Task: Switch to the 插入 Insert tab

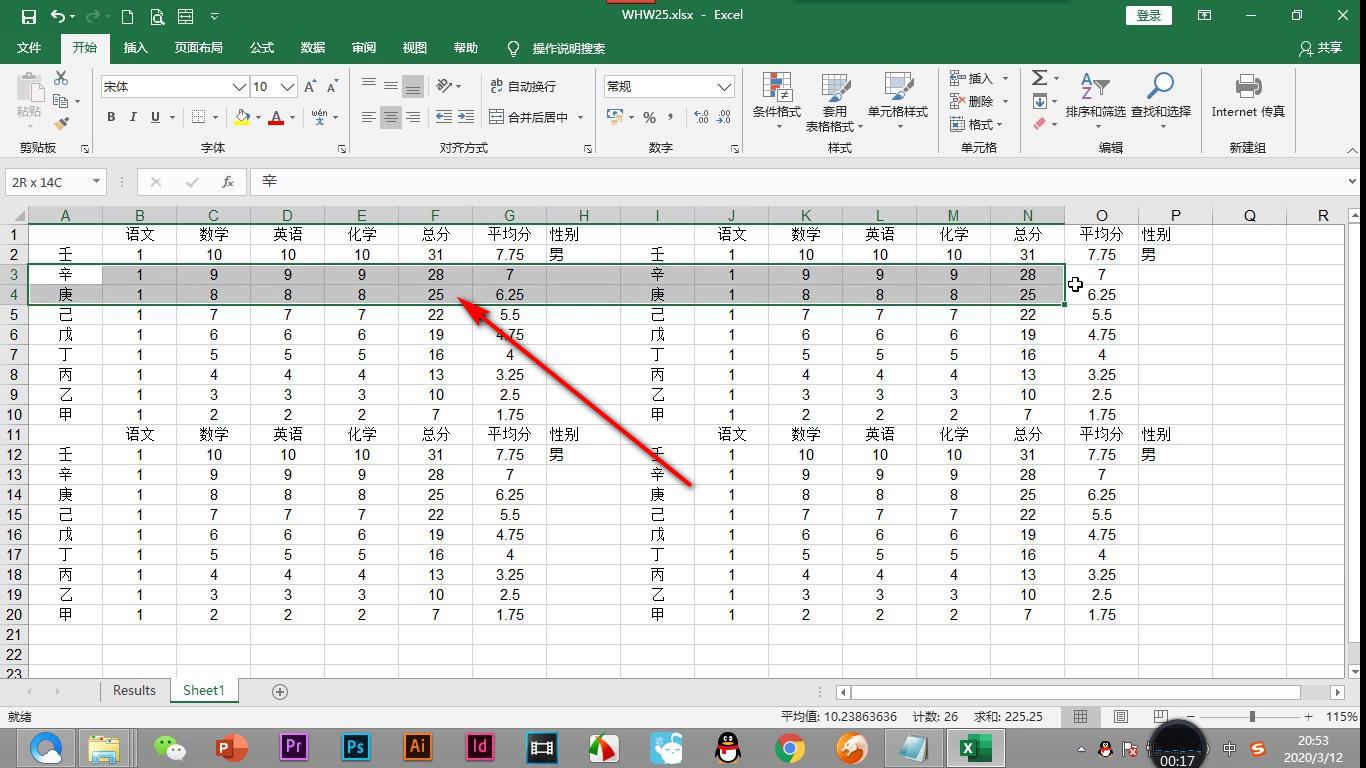Action: click(x=135, y=48)
